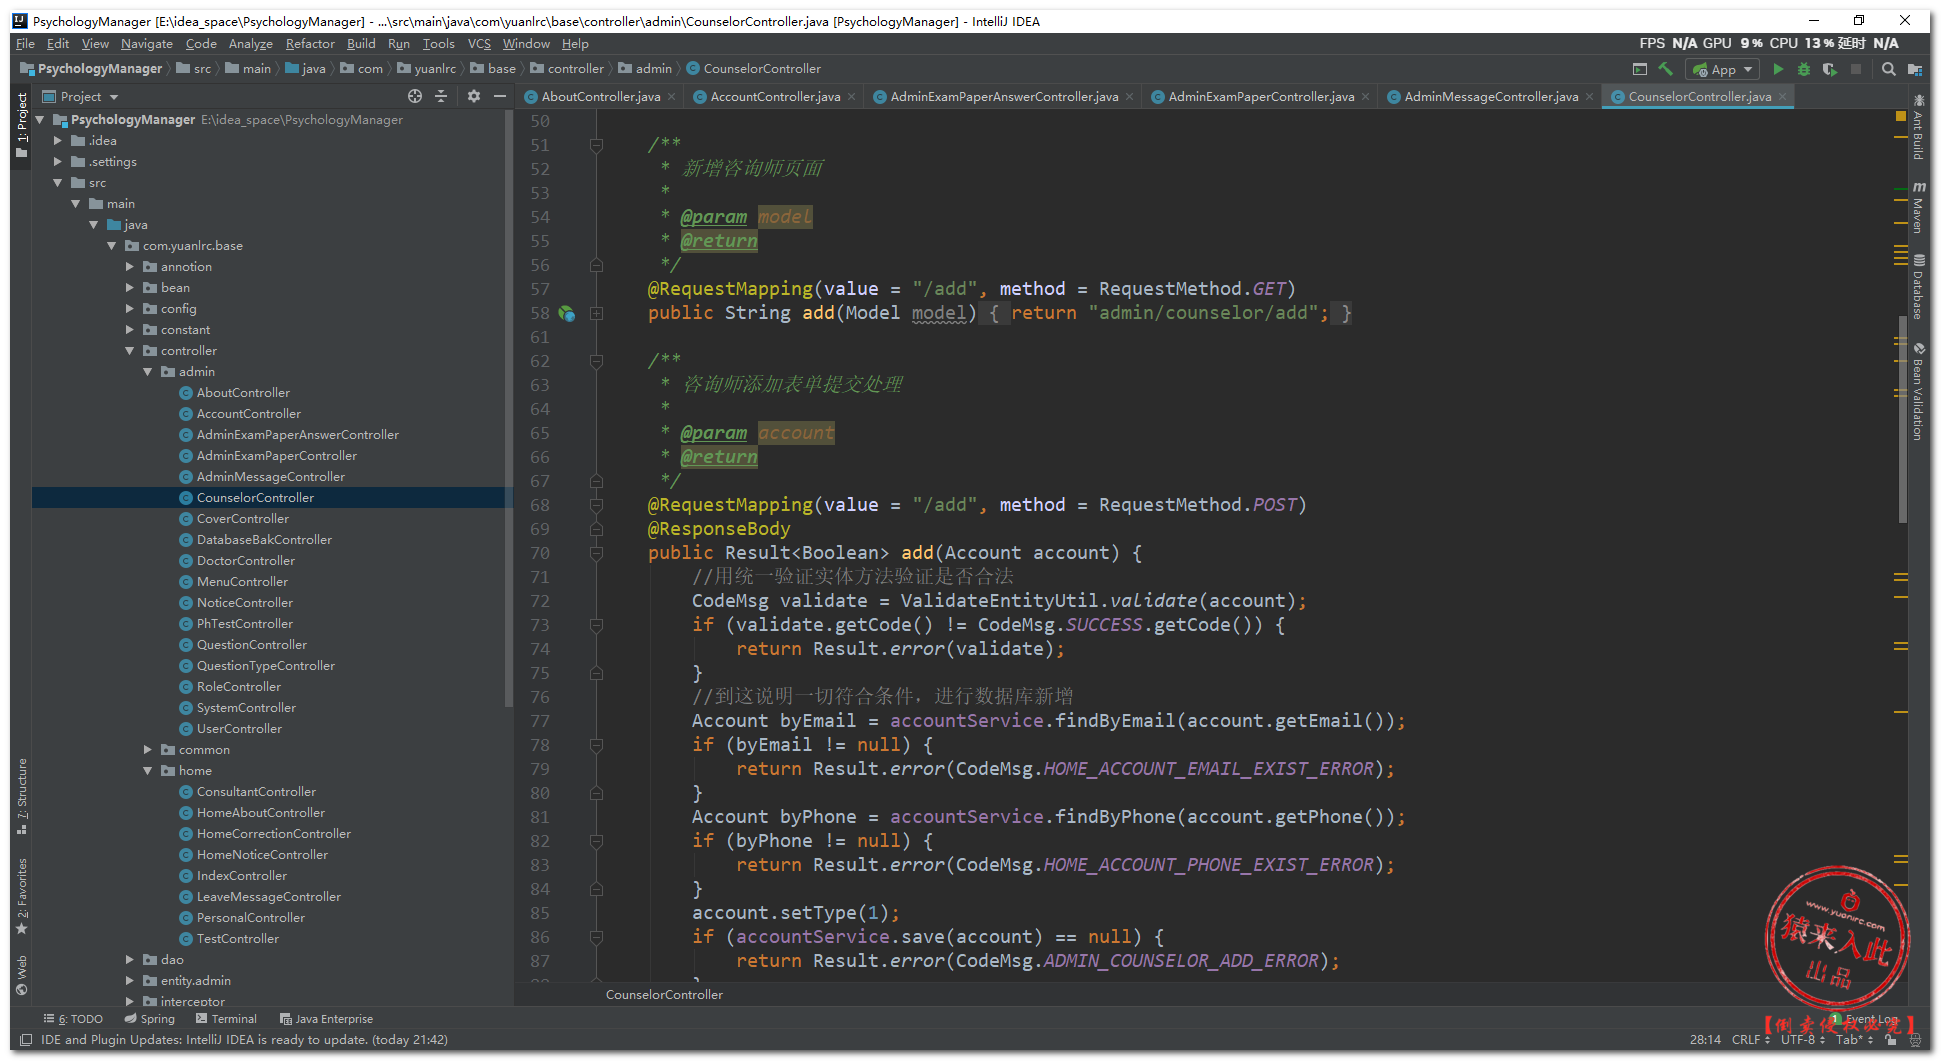The height and width of the screenshot is (1061, 1941).
Task: Open Search Everywhere magnifier icon
Action: pos(1888,69)
